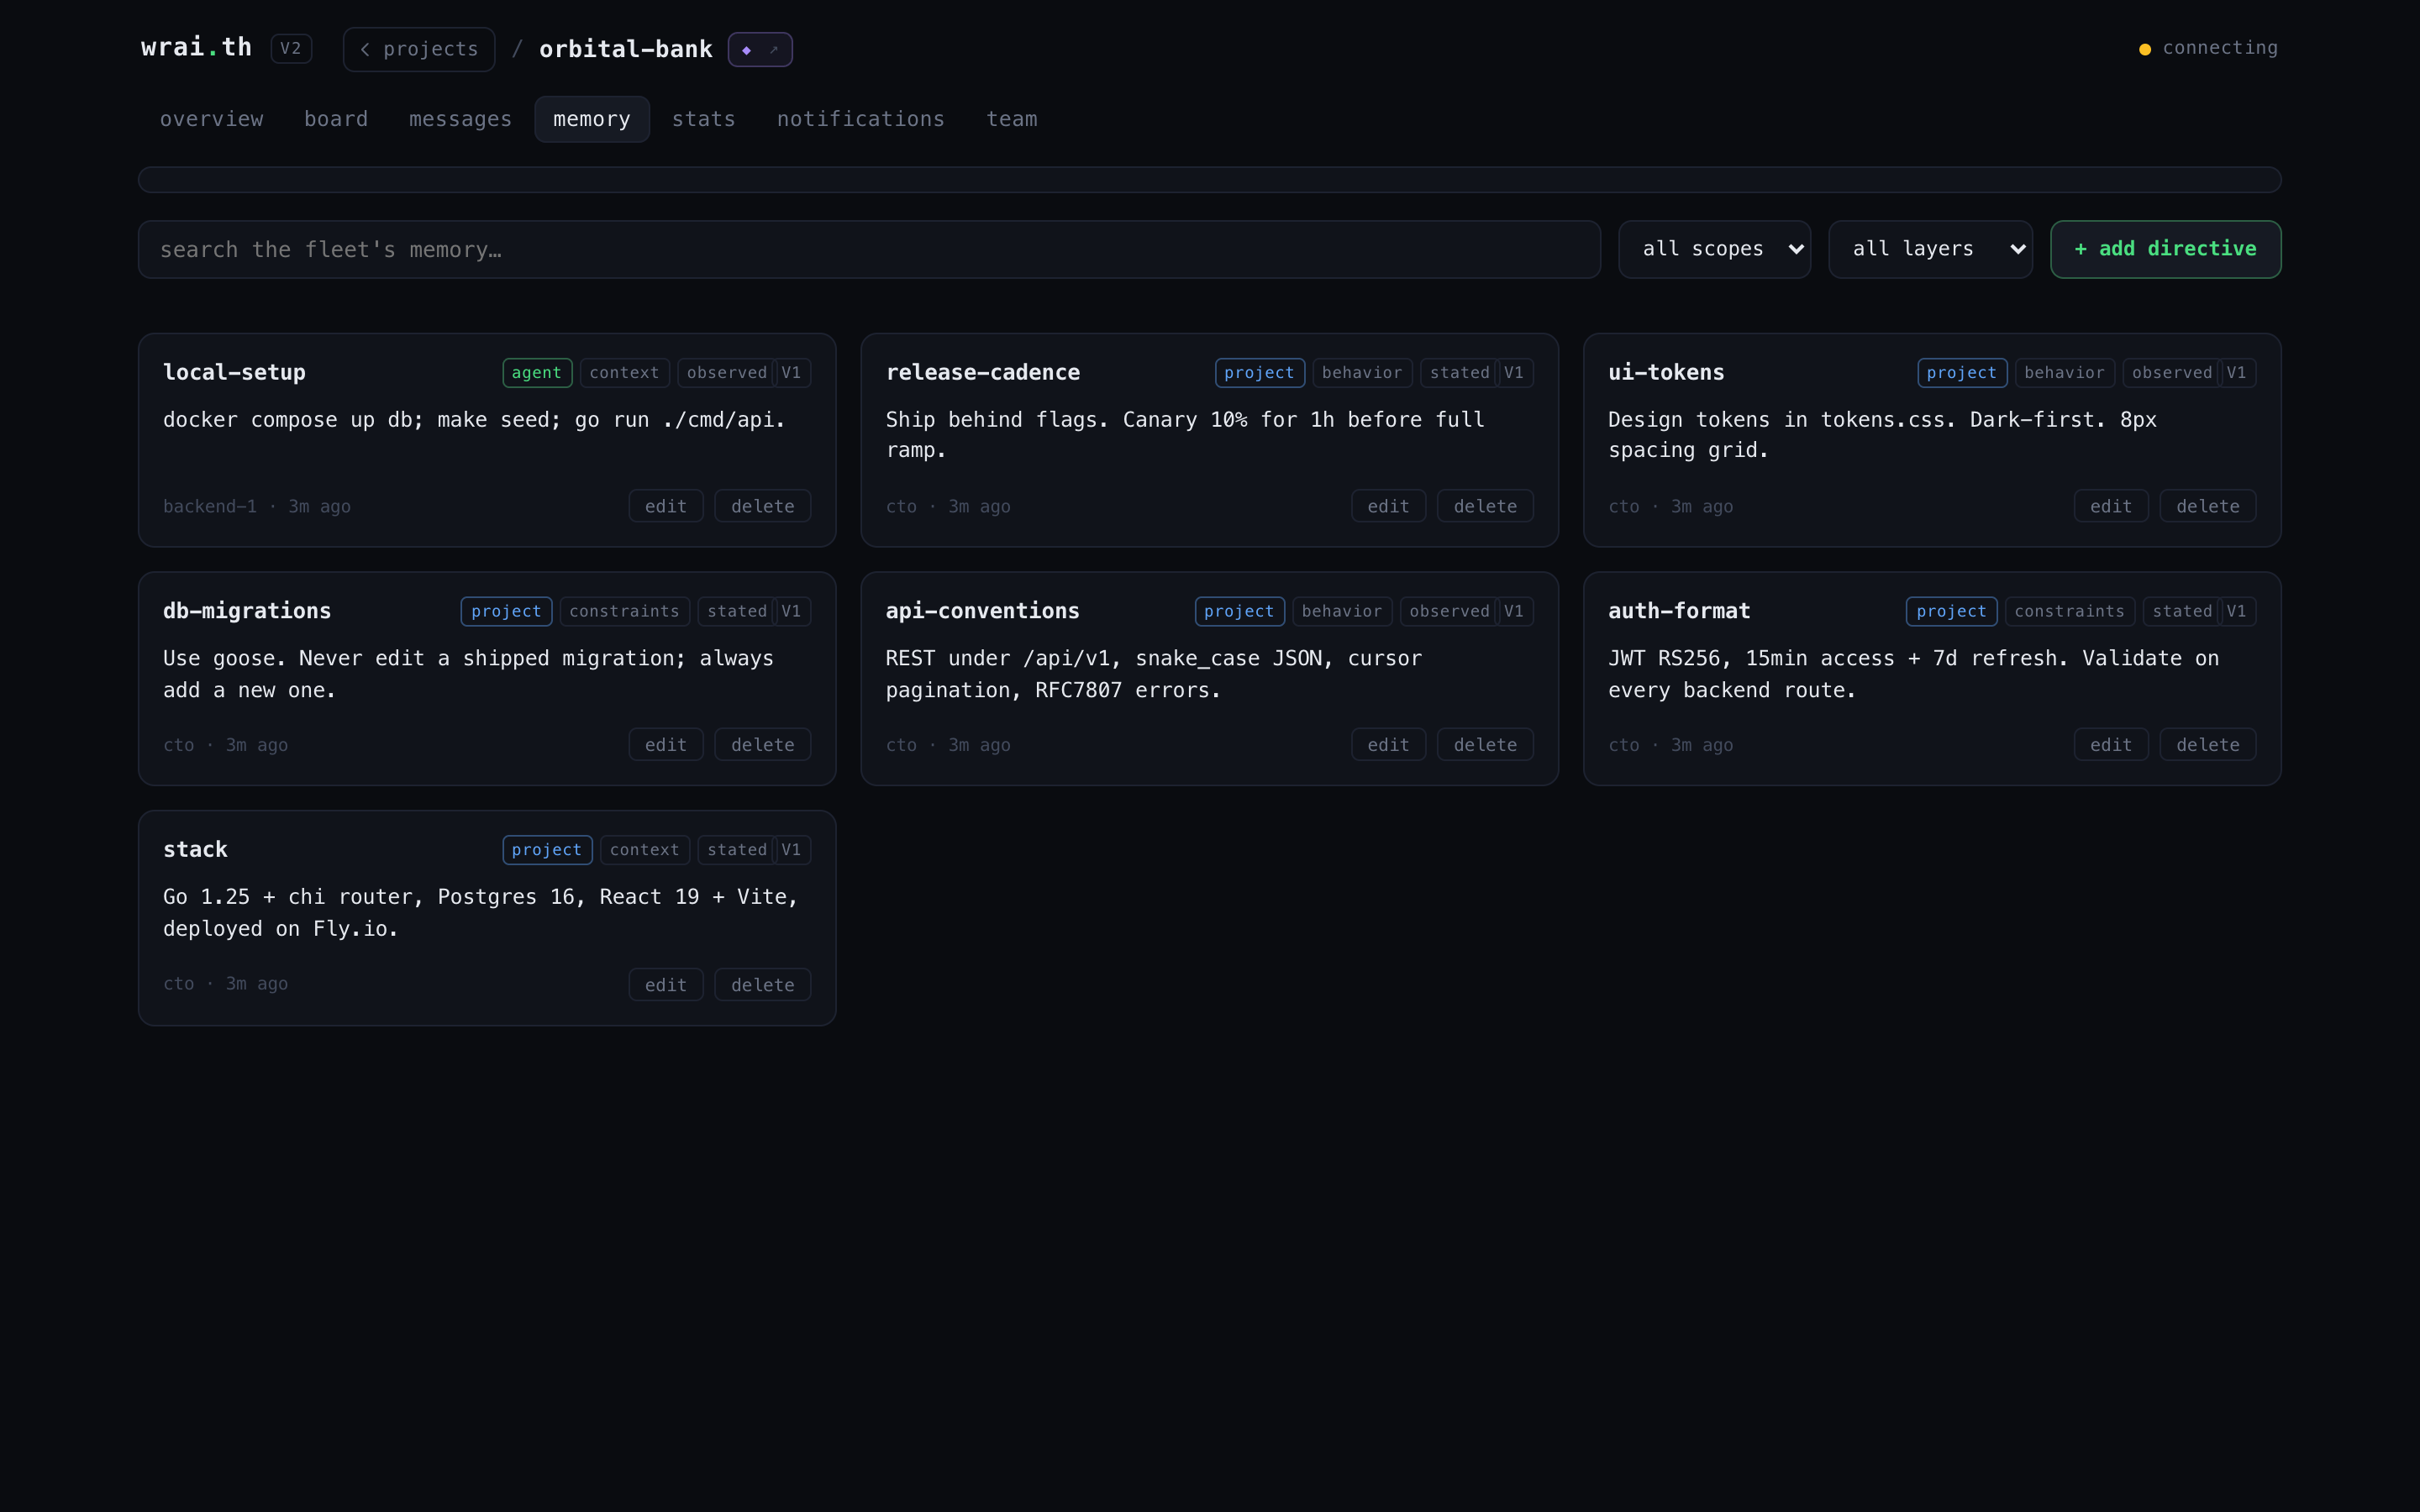This screenshot has height=1512, width=2420.
Task: Click the observed tag on ui-tokens
Action: (2172, 373)
